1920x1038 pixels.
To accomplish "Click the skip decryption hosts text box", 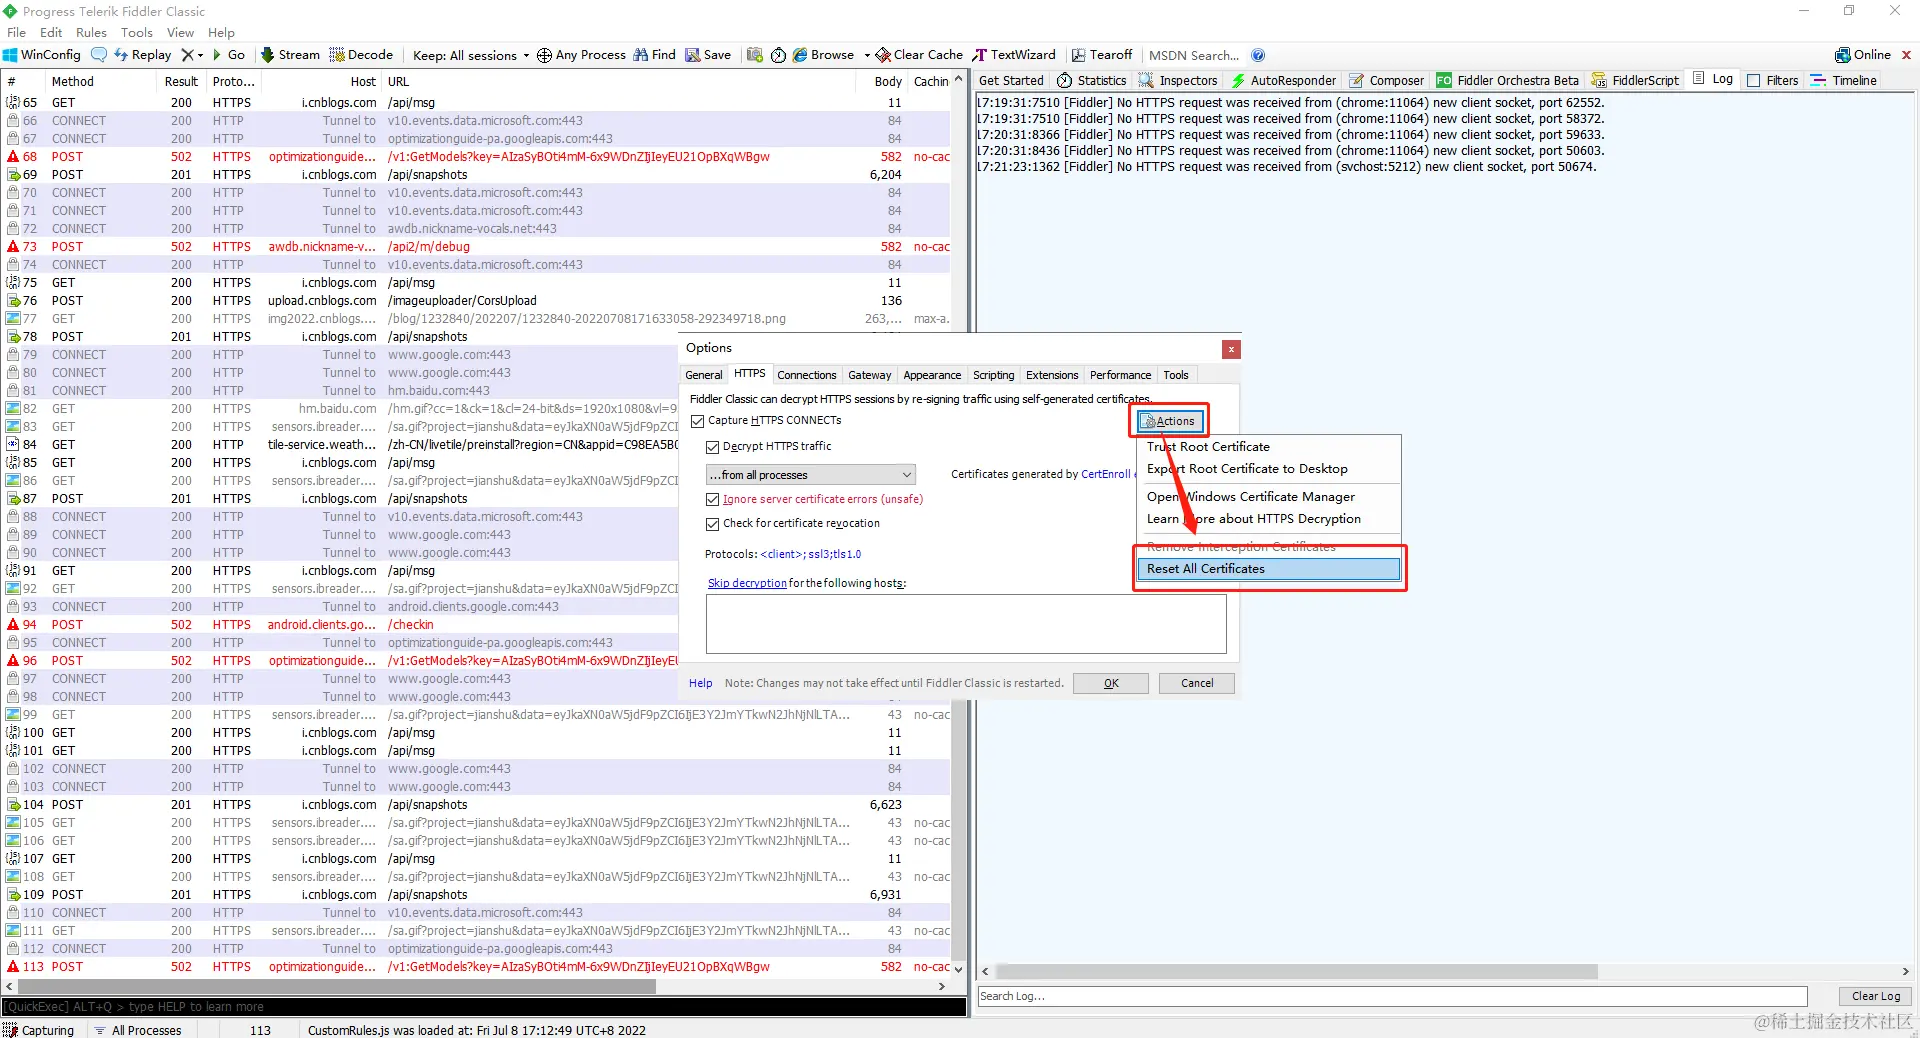I will point(966,624).
